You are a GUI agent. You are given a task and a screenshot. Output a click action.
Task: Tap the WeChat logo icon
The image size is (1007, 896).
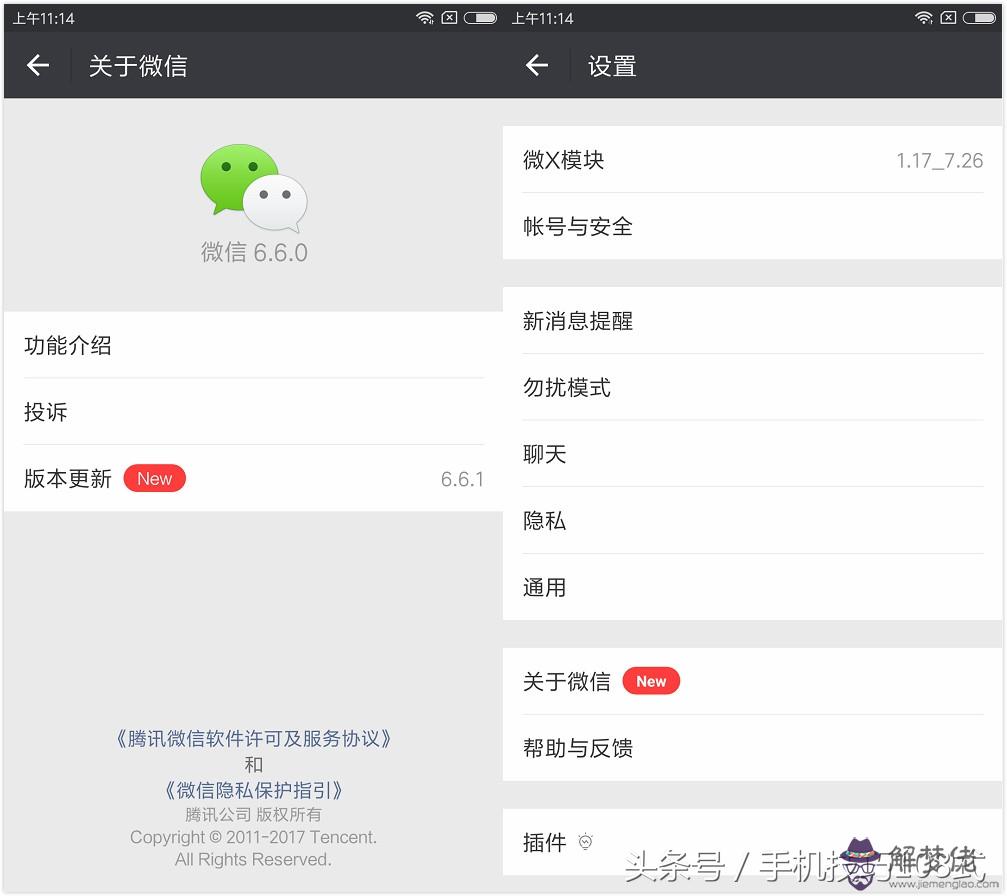(x=254, y=187)
